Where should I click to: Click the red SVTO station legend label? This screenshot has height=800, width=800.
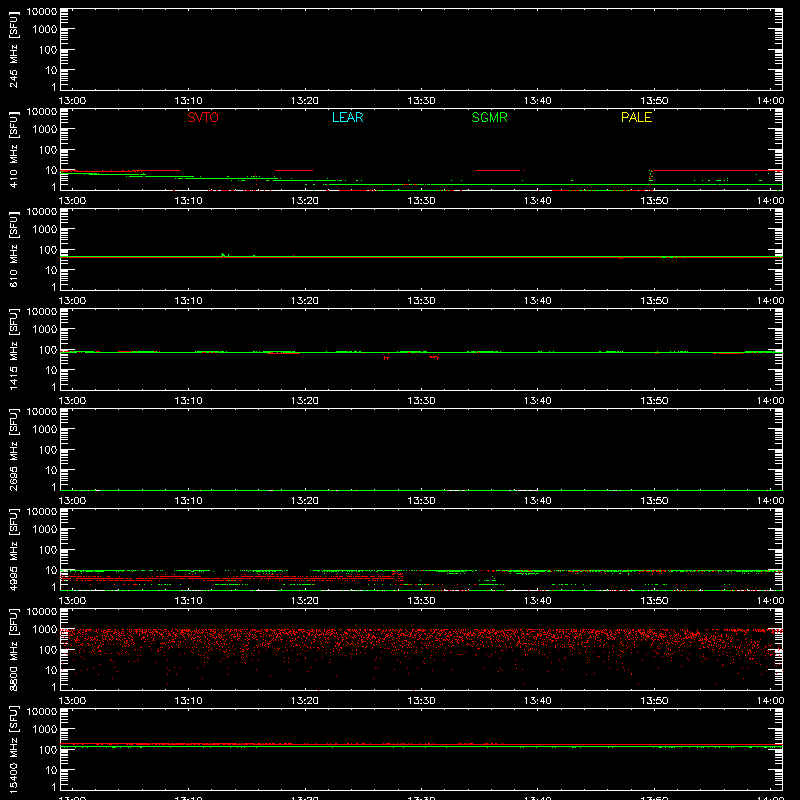(203, 117)
